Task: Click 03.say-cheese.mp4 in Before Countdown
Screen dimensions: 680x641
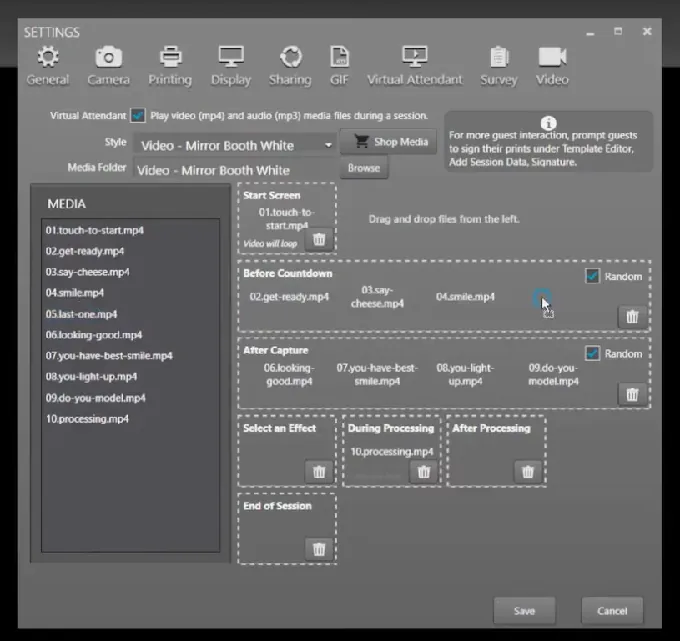Action: point(377,297)
